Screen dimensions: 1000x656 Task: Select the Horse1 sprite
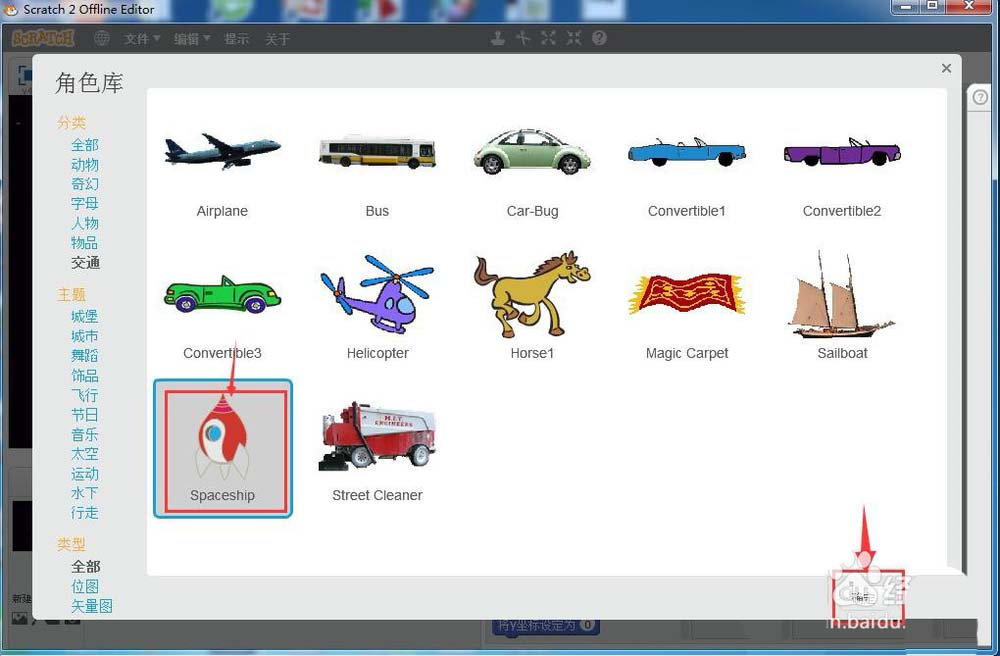pos(532,294)
